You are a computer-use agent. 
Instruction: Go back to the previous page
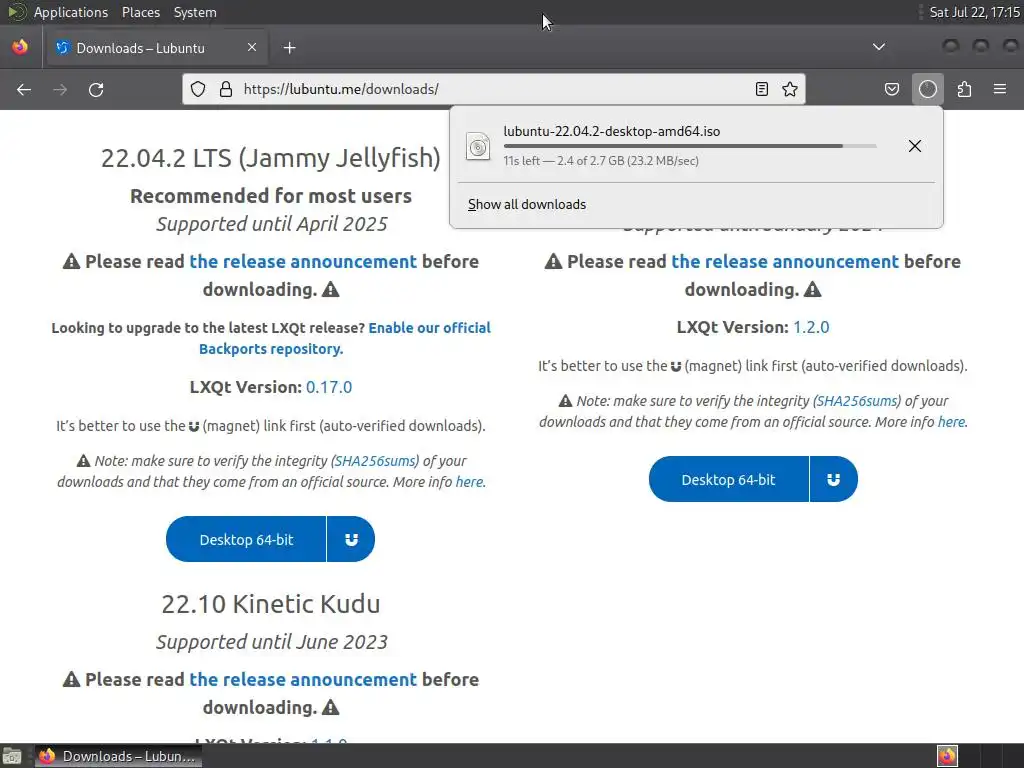tap(24, 89)
